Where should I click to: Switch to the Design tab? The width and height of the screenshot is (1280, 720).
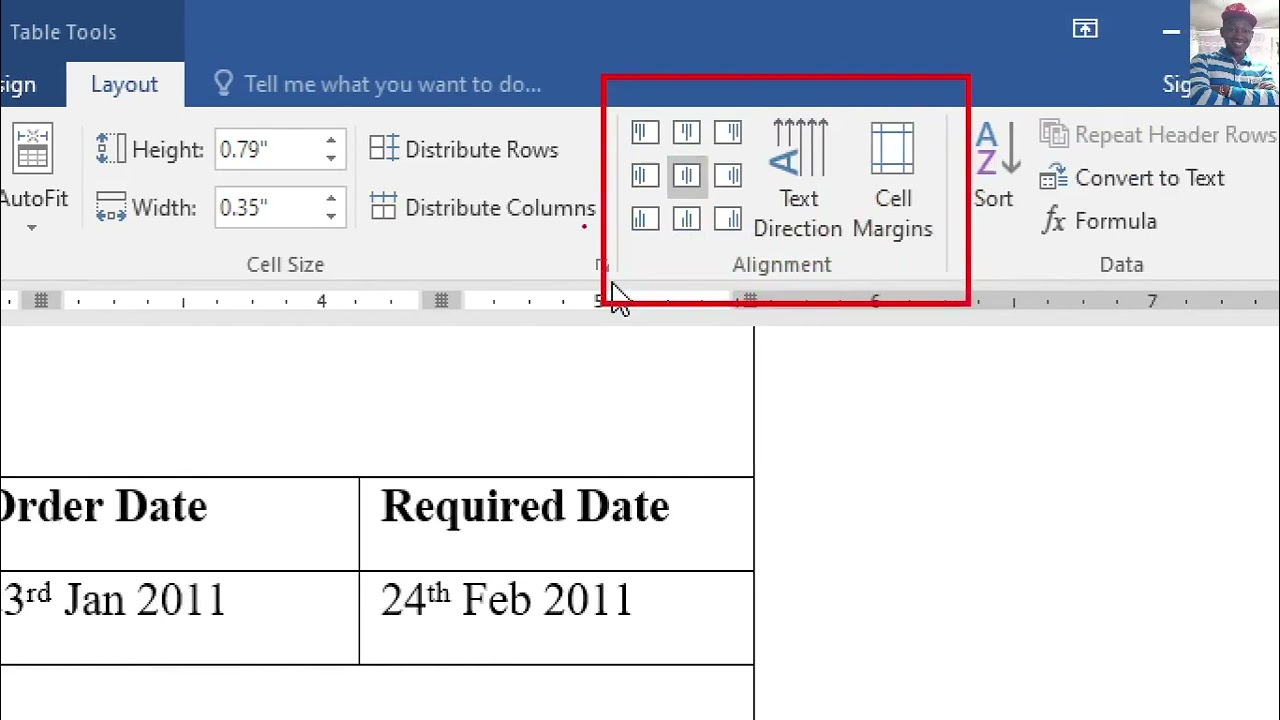18,85
